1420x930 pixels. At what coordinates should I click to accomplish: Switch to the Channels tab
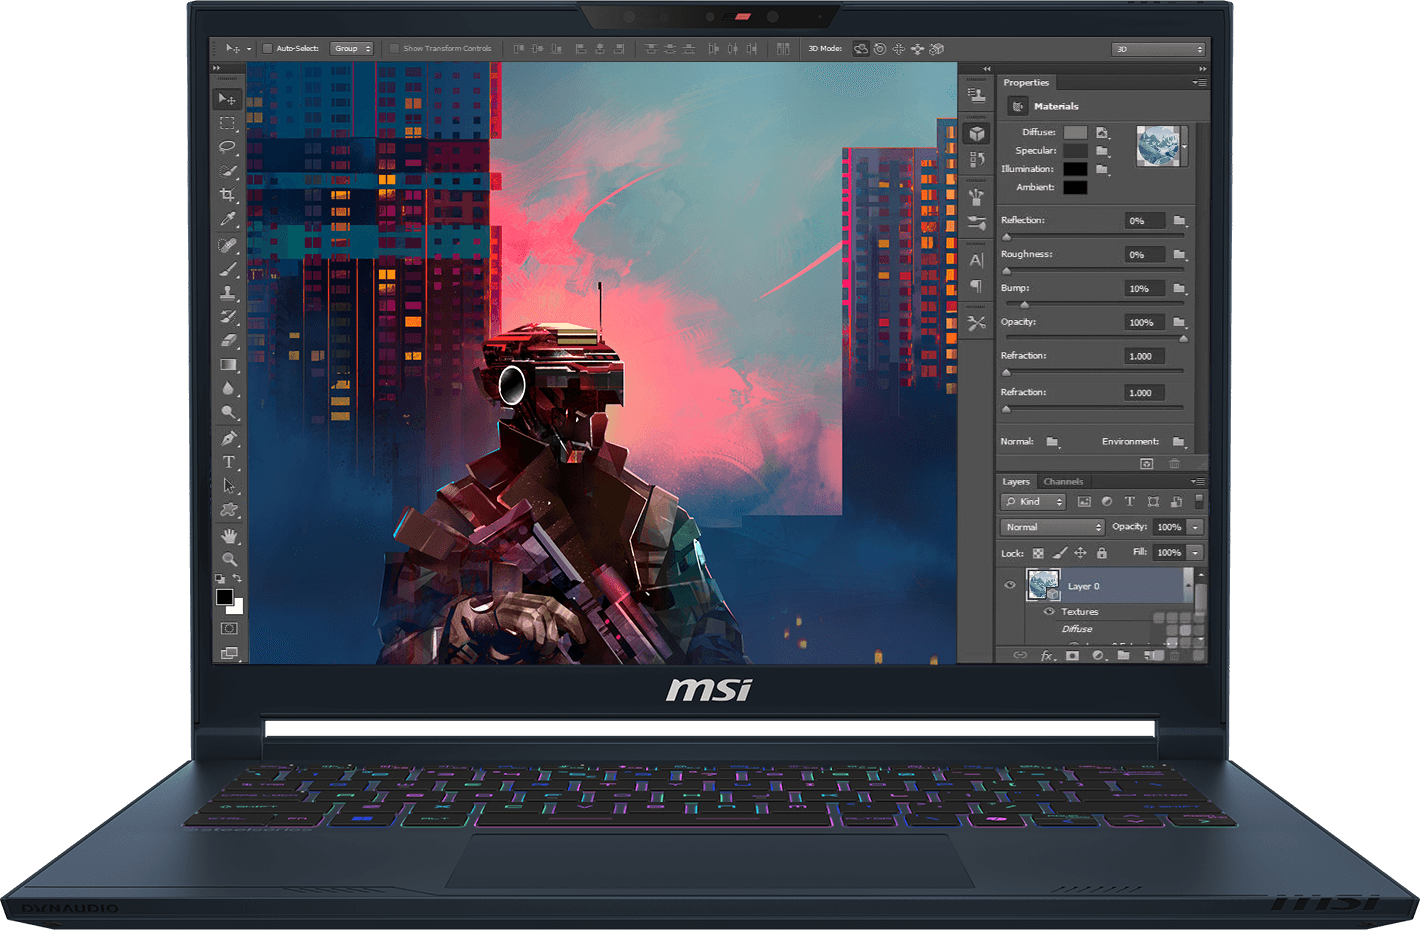pyautogui.click(x=1064, y=482)
